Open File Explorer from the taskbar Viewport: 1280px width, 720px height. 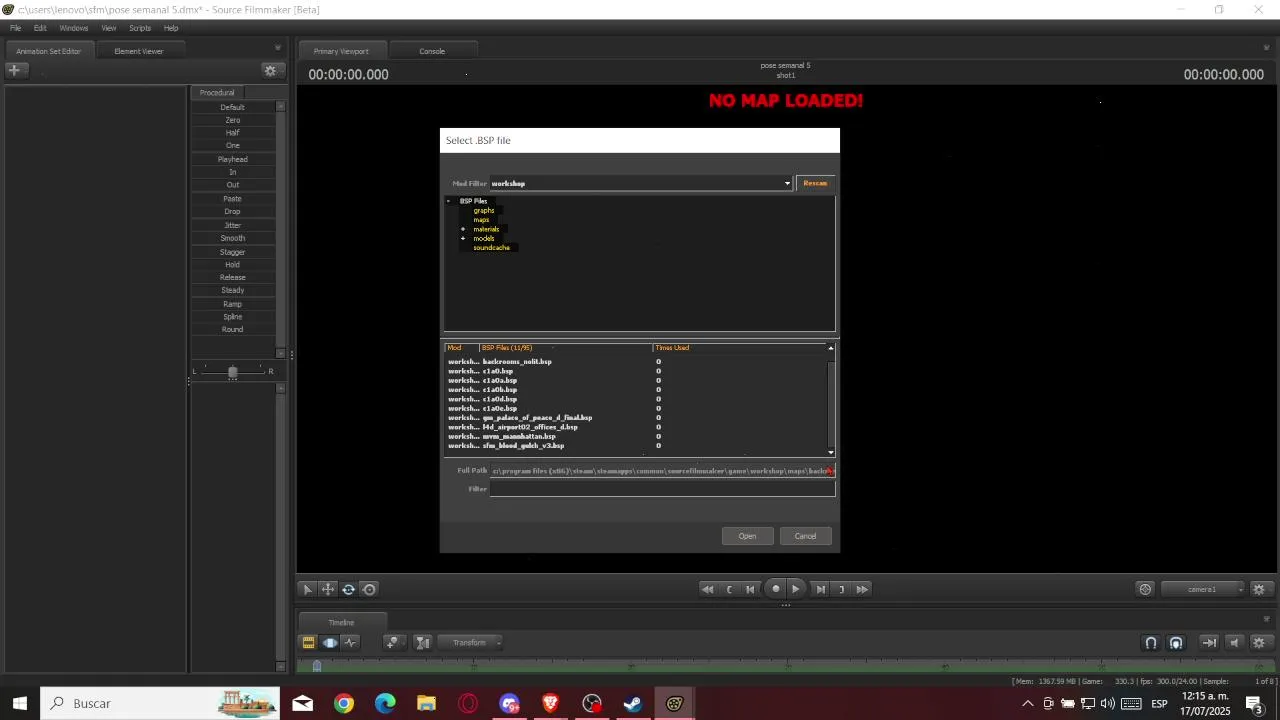tap(427, 703)
